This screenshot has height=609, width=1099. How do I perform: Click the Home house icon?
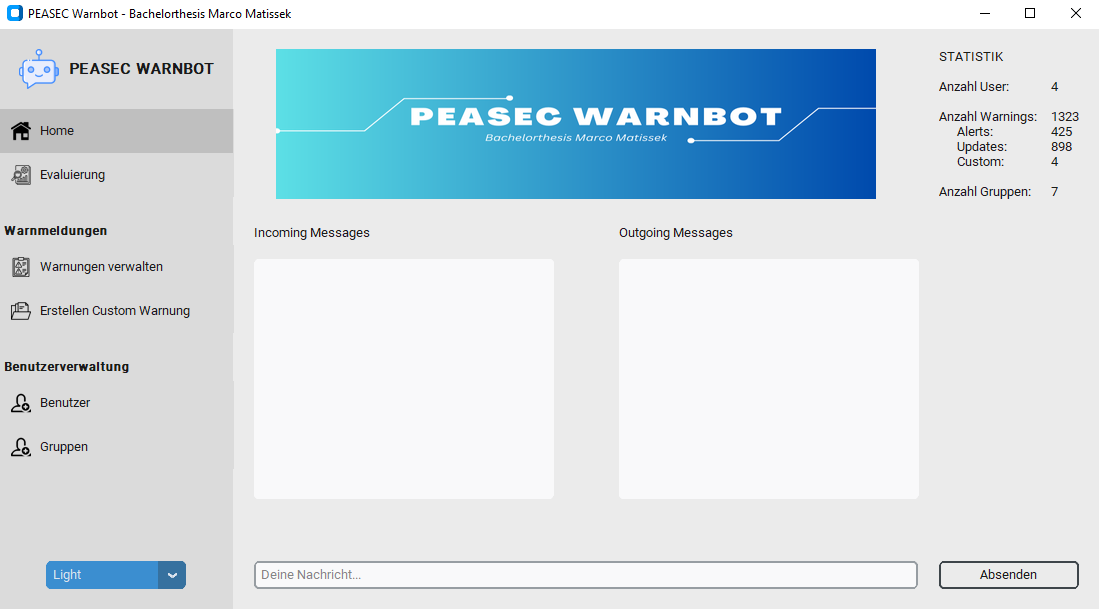21,130
